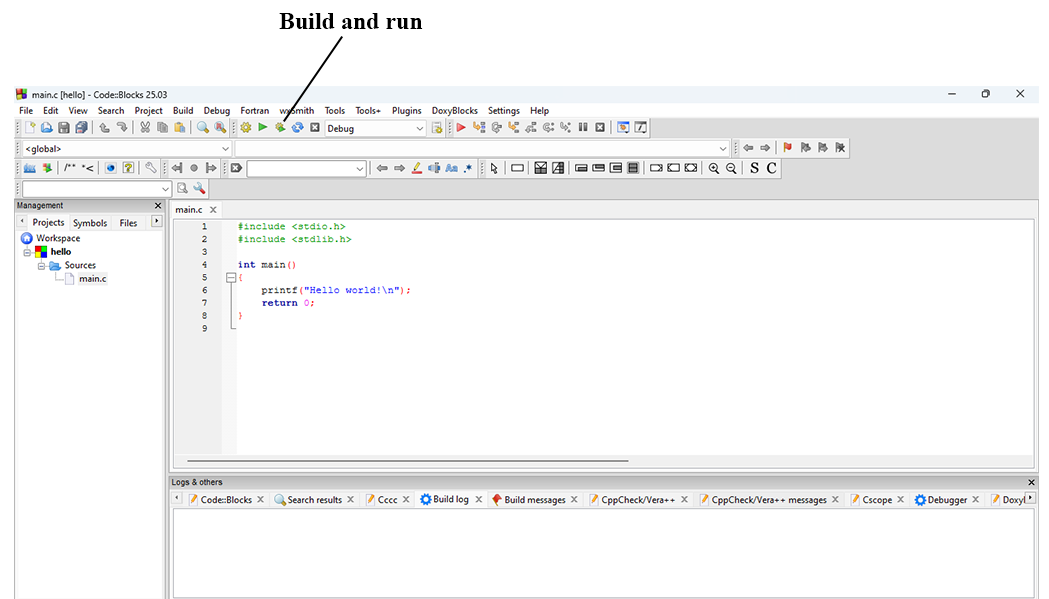The width and height of the screenshot is (1049, 599).
Task: Select main.c in the project tree
Action: tap(92, 279)
